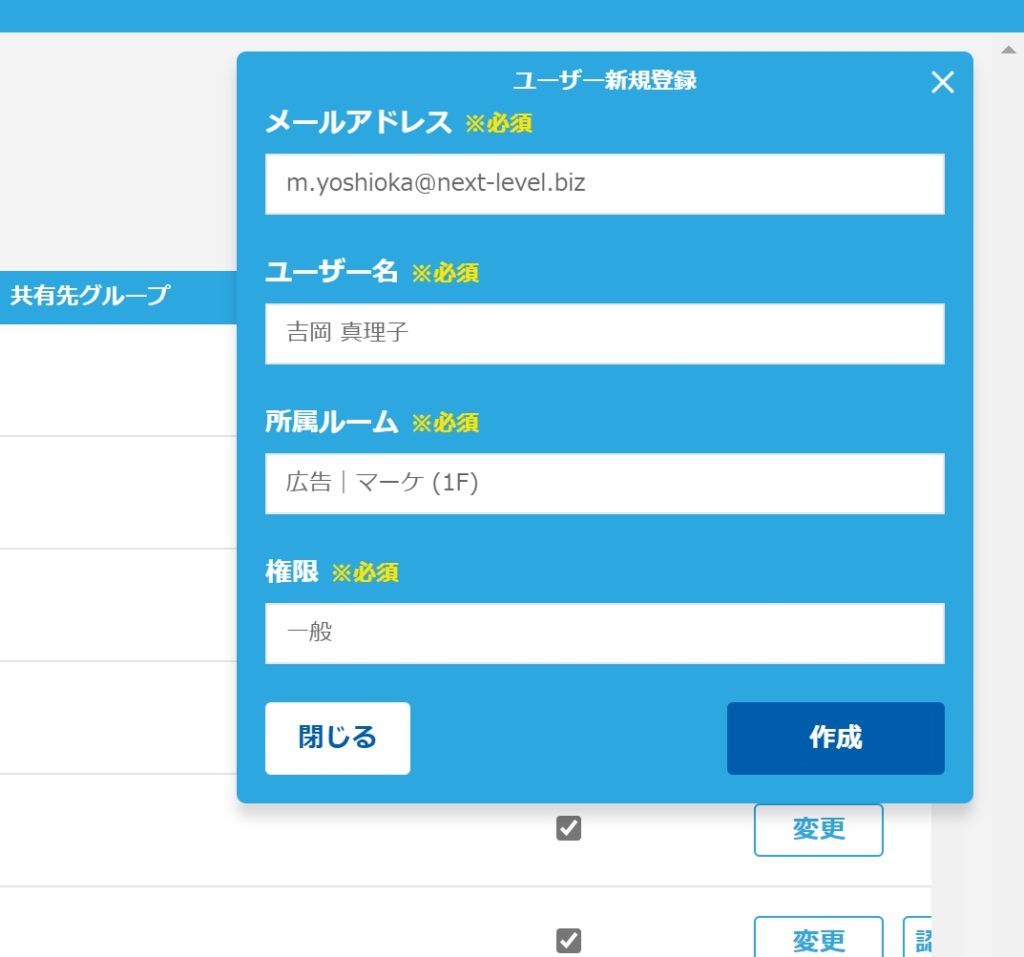Open the 所属ルーム selection showing 広告｜マーケ (1F)
This screenshot has height=957, width=1024.
[604, 483]
